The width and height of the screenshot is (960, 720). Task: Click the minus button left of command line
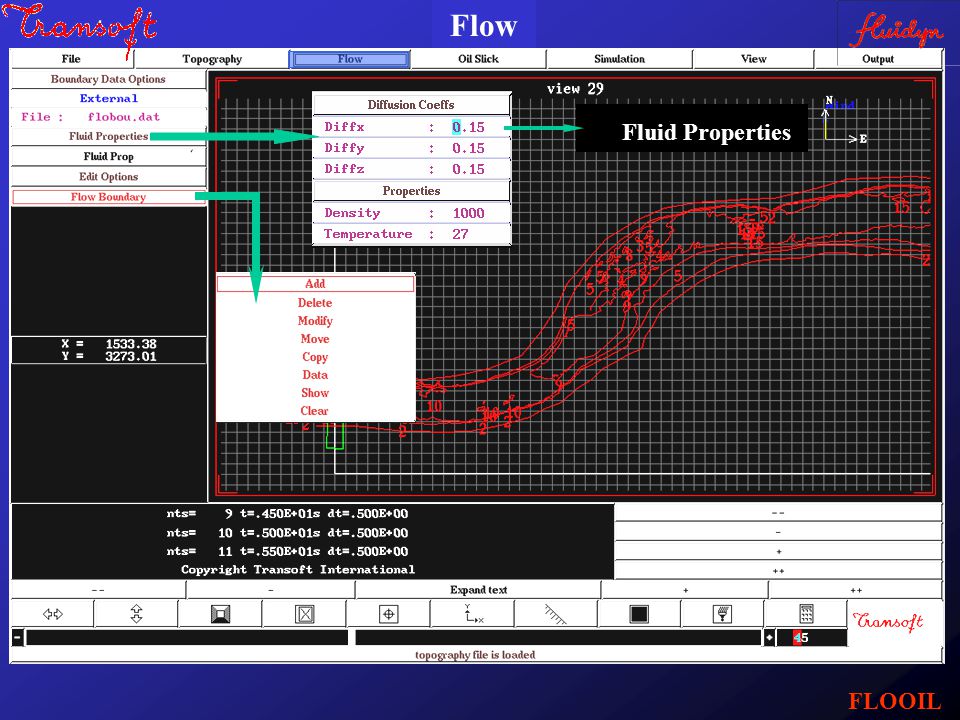pyautogui.click(x=17, y=638)
